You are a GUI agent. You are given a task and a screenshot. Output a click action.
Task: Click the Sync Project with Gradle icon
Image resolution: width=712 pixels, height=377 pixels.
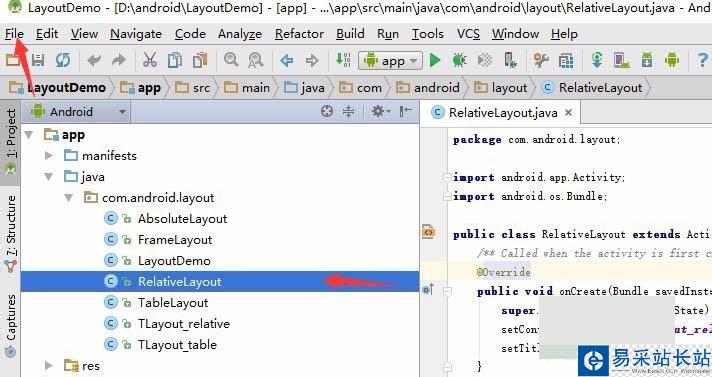tap(597, 60)
